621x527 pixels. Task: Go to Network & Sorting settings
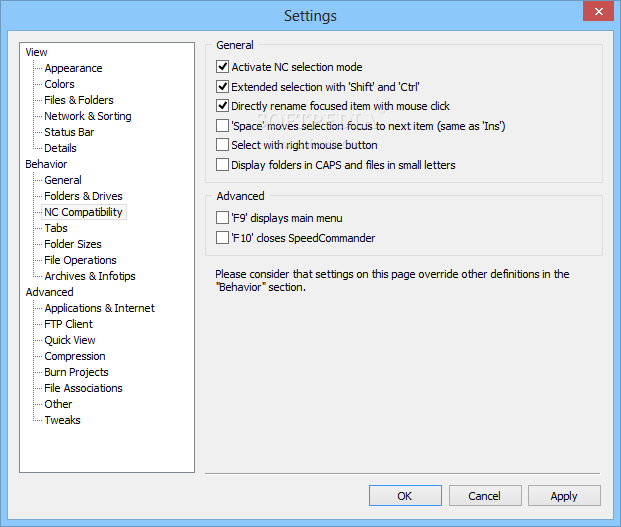[88, 116]
